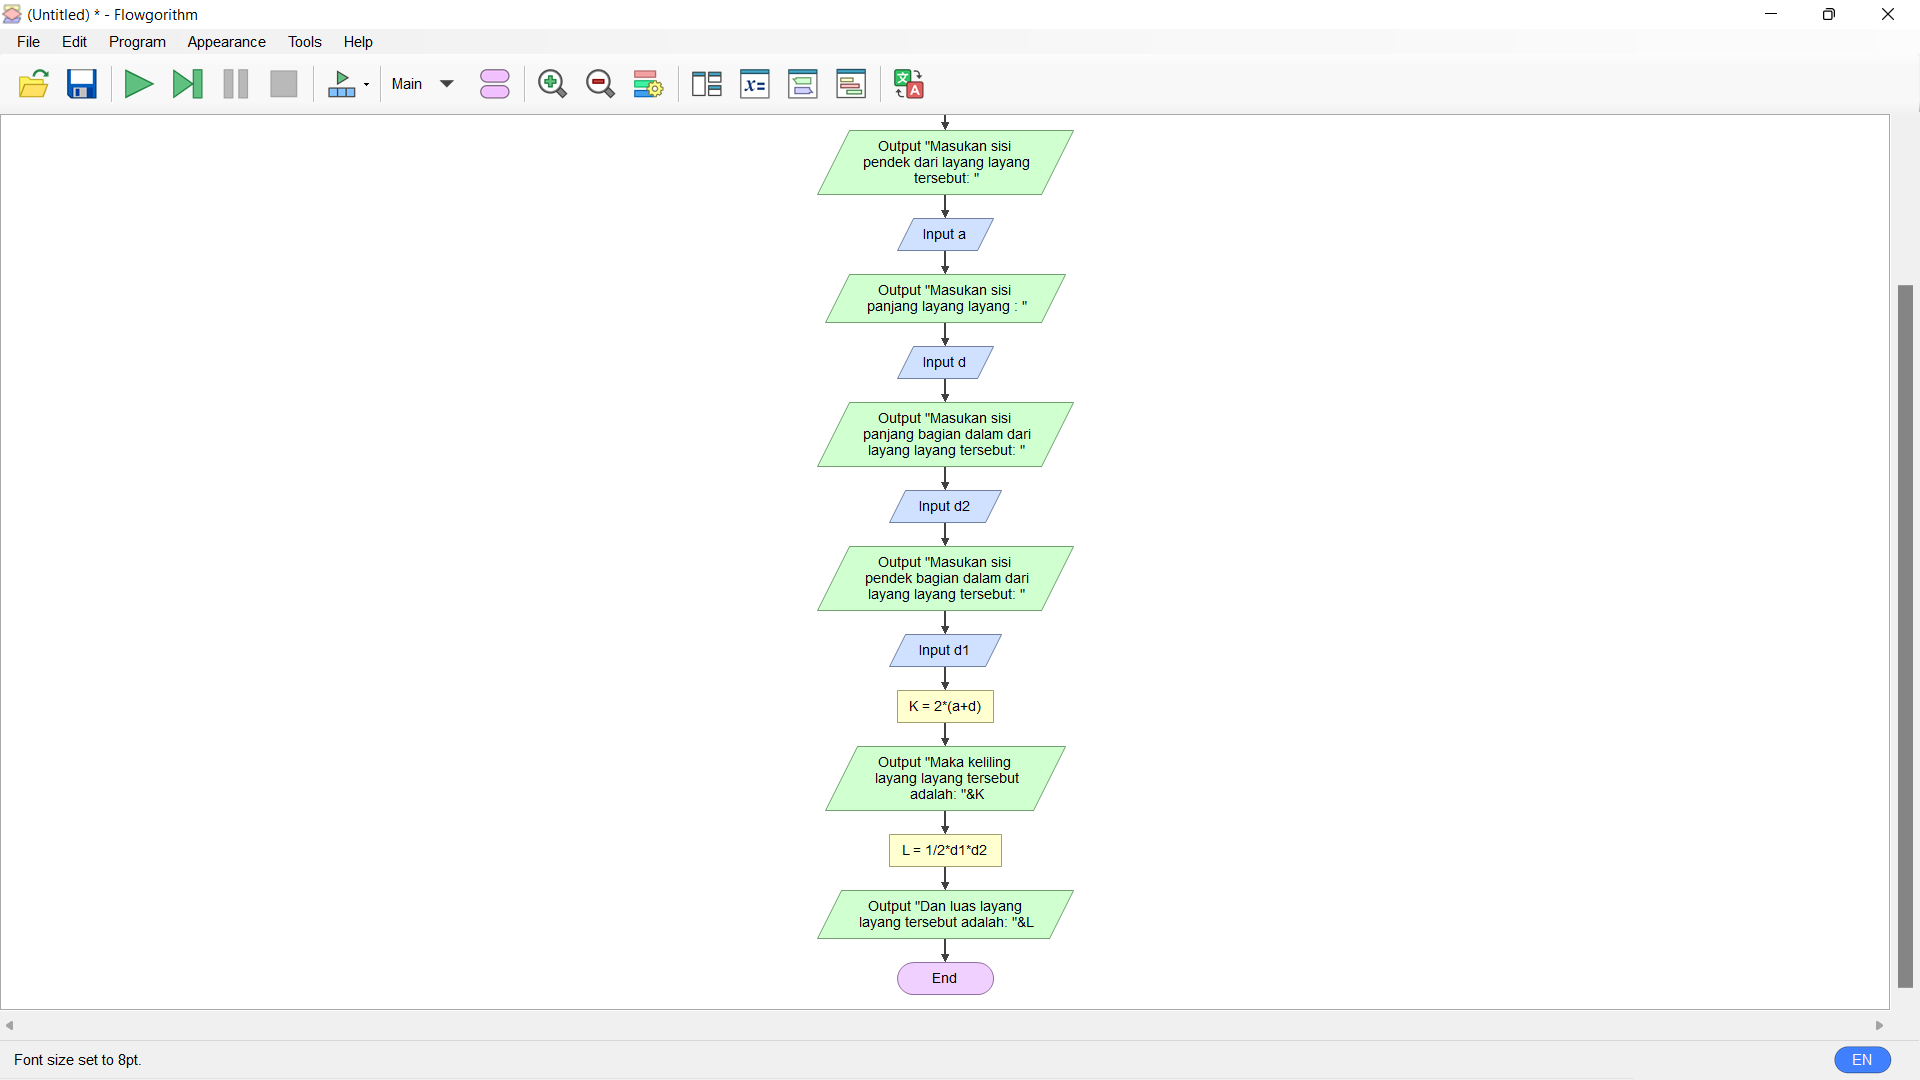Open the console window icon
1920x1080 pixels.
[803, 84]
